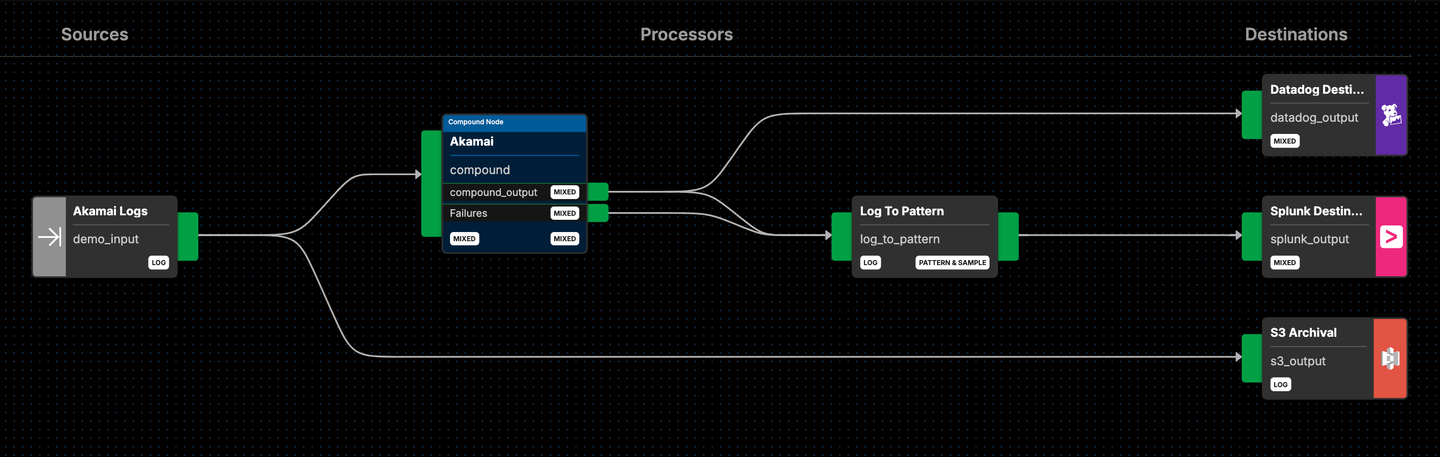Select the Log To Pattern node title

pyautogui.click(x=902, y=211)
